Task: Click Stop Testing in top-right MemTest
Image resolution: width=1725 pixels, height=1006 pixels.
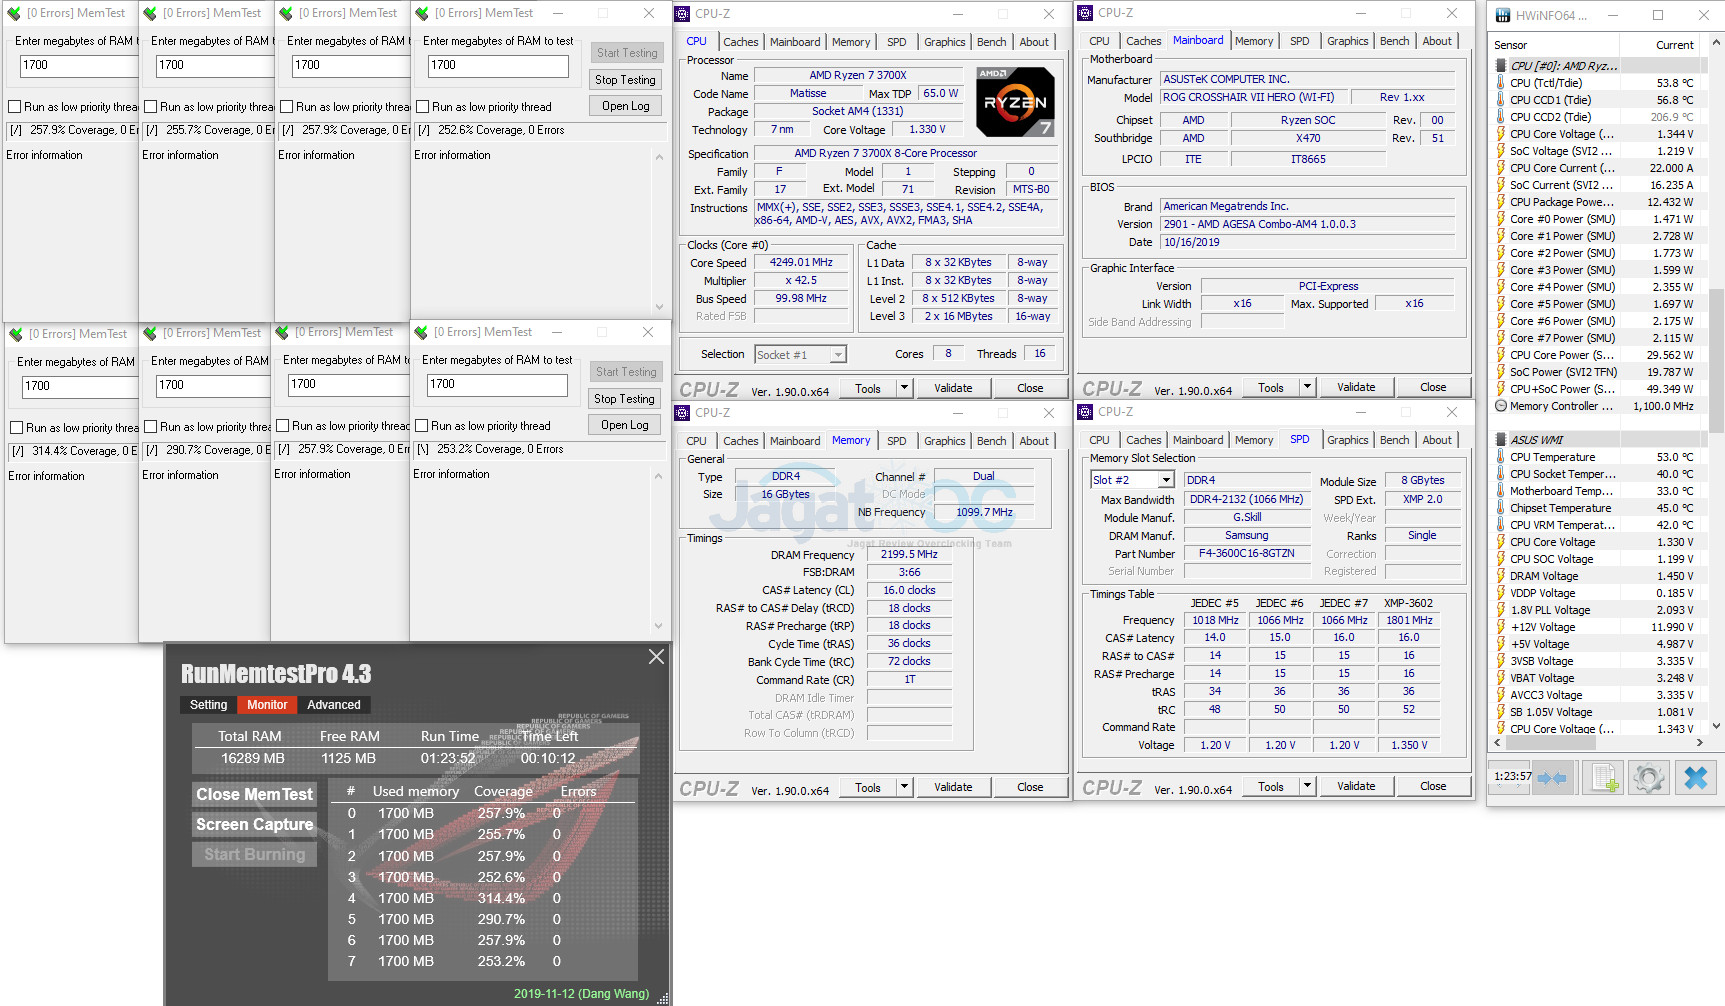Action: coord(625,80)
